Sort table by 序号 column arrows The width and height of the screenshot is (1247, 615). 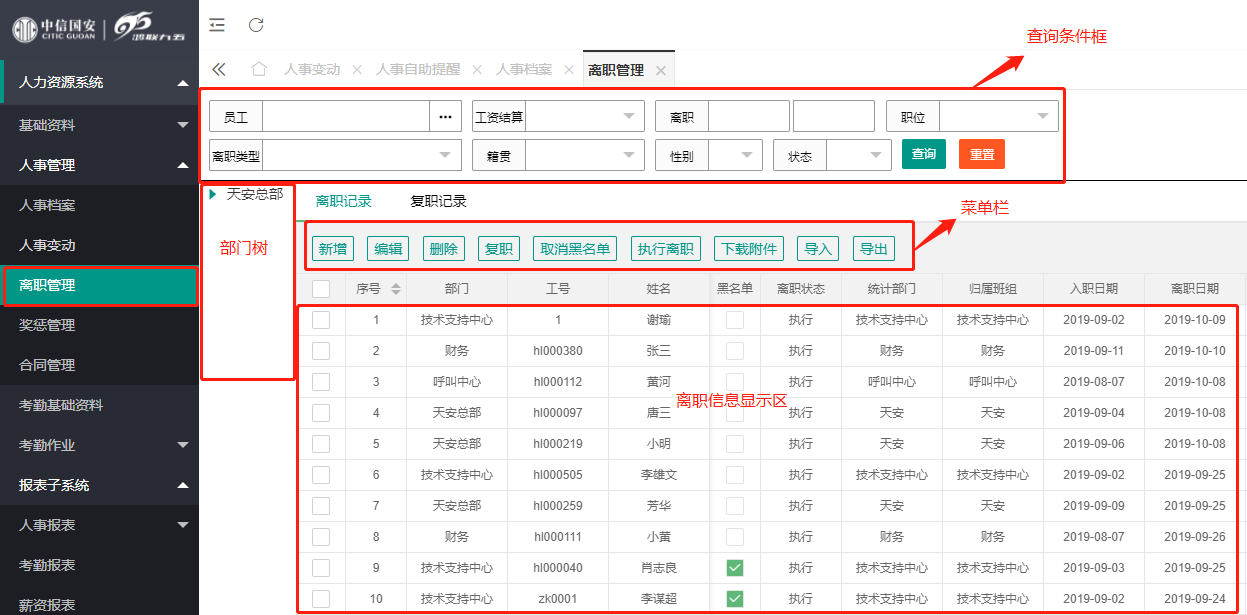395,289
